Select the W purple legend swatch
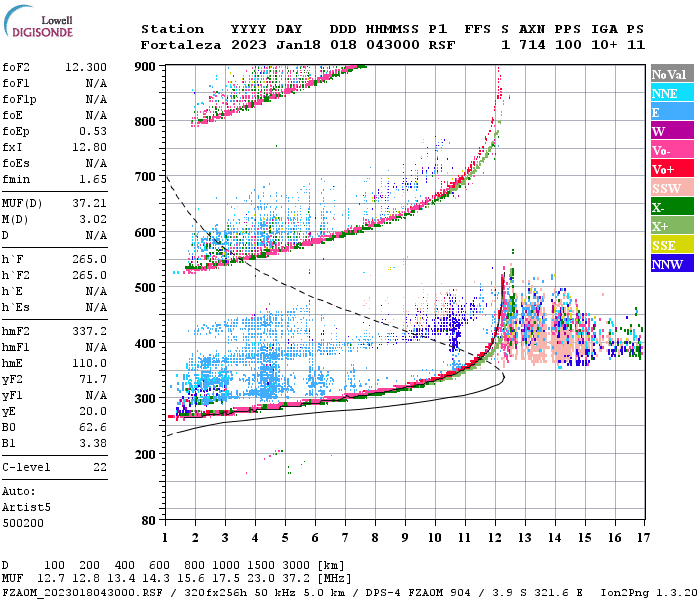 (x=672, y=131)
